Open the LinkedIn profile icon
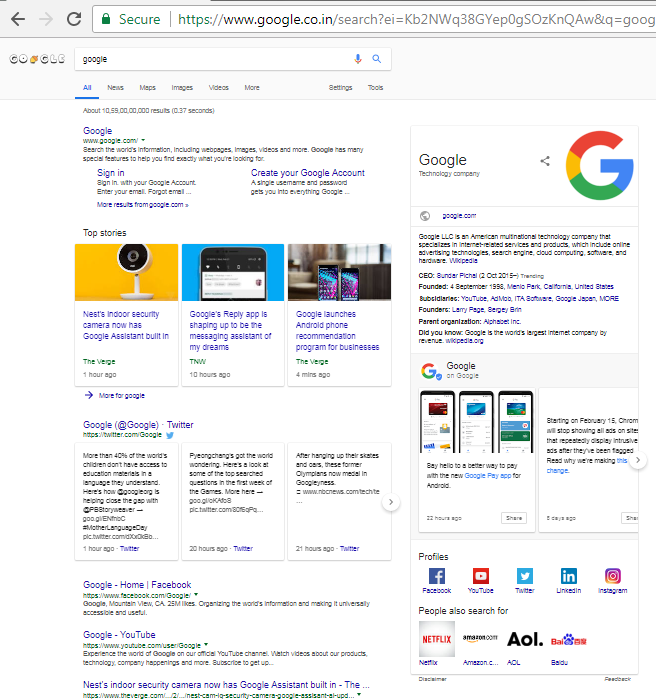This screenshot has height=699, width=656. (x=569, y=576)
